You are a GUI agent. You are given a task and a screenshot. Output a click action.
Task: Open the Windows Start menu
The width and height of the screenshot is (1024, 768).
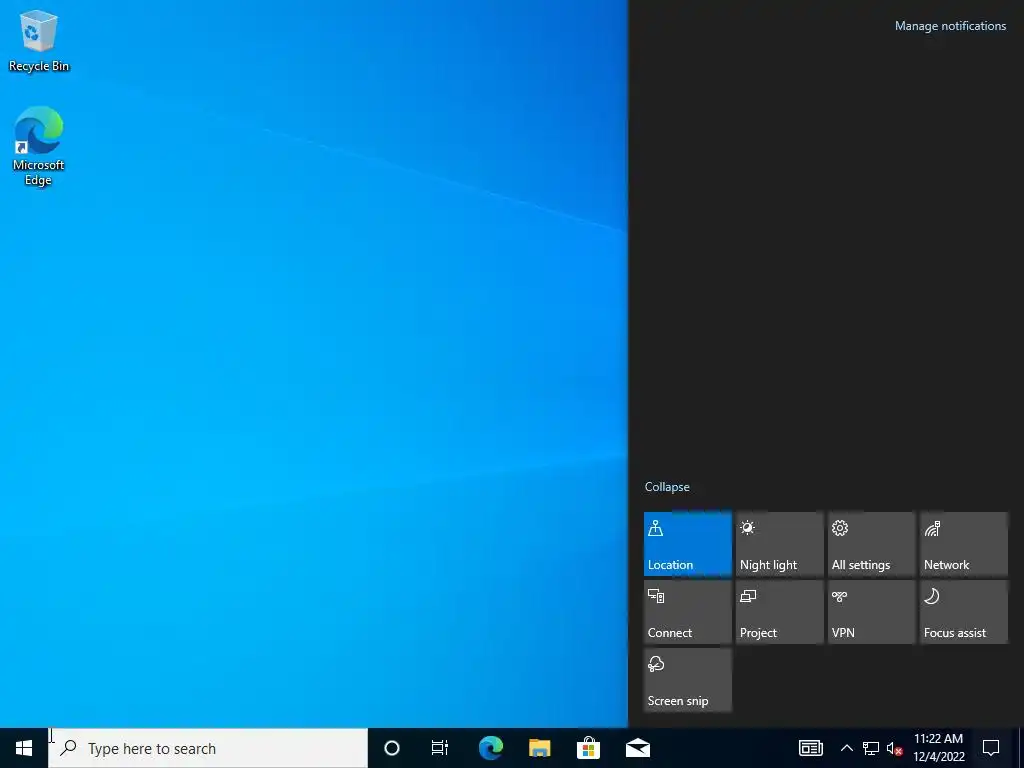[24, 748]
